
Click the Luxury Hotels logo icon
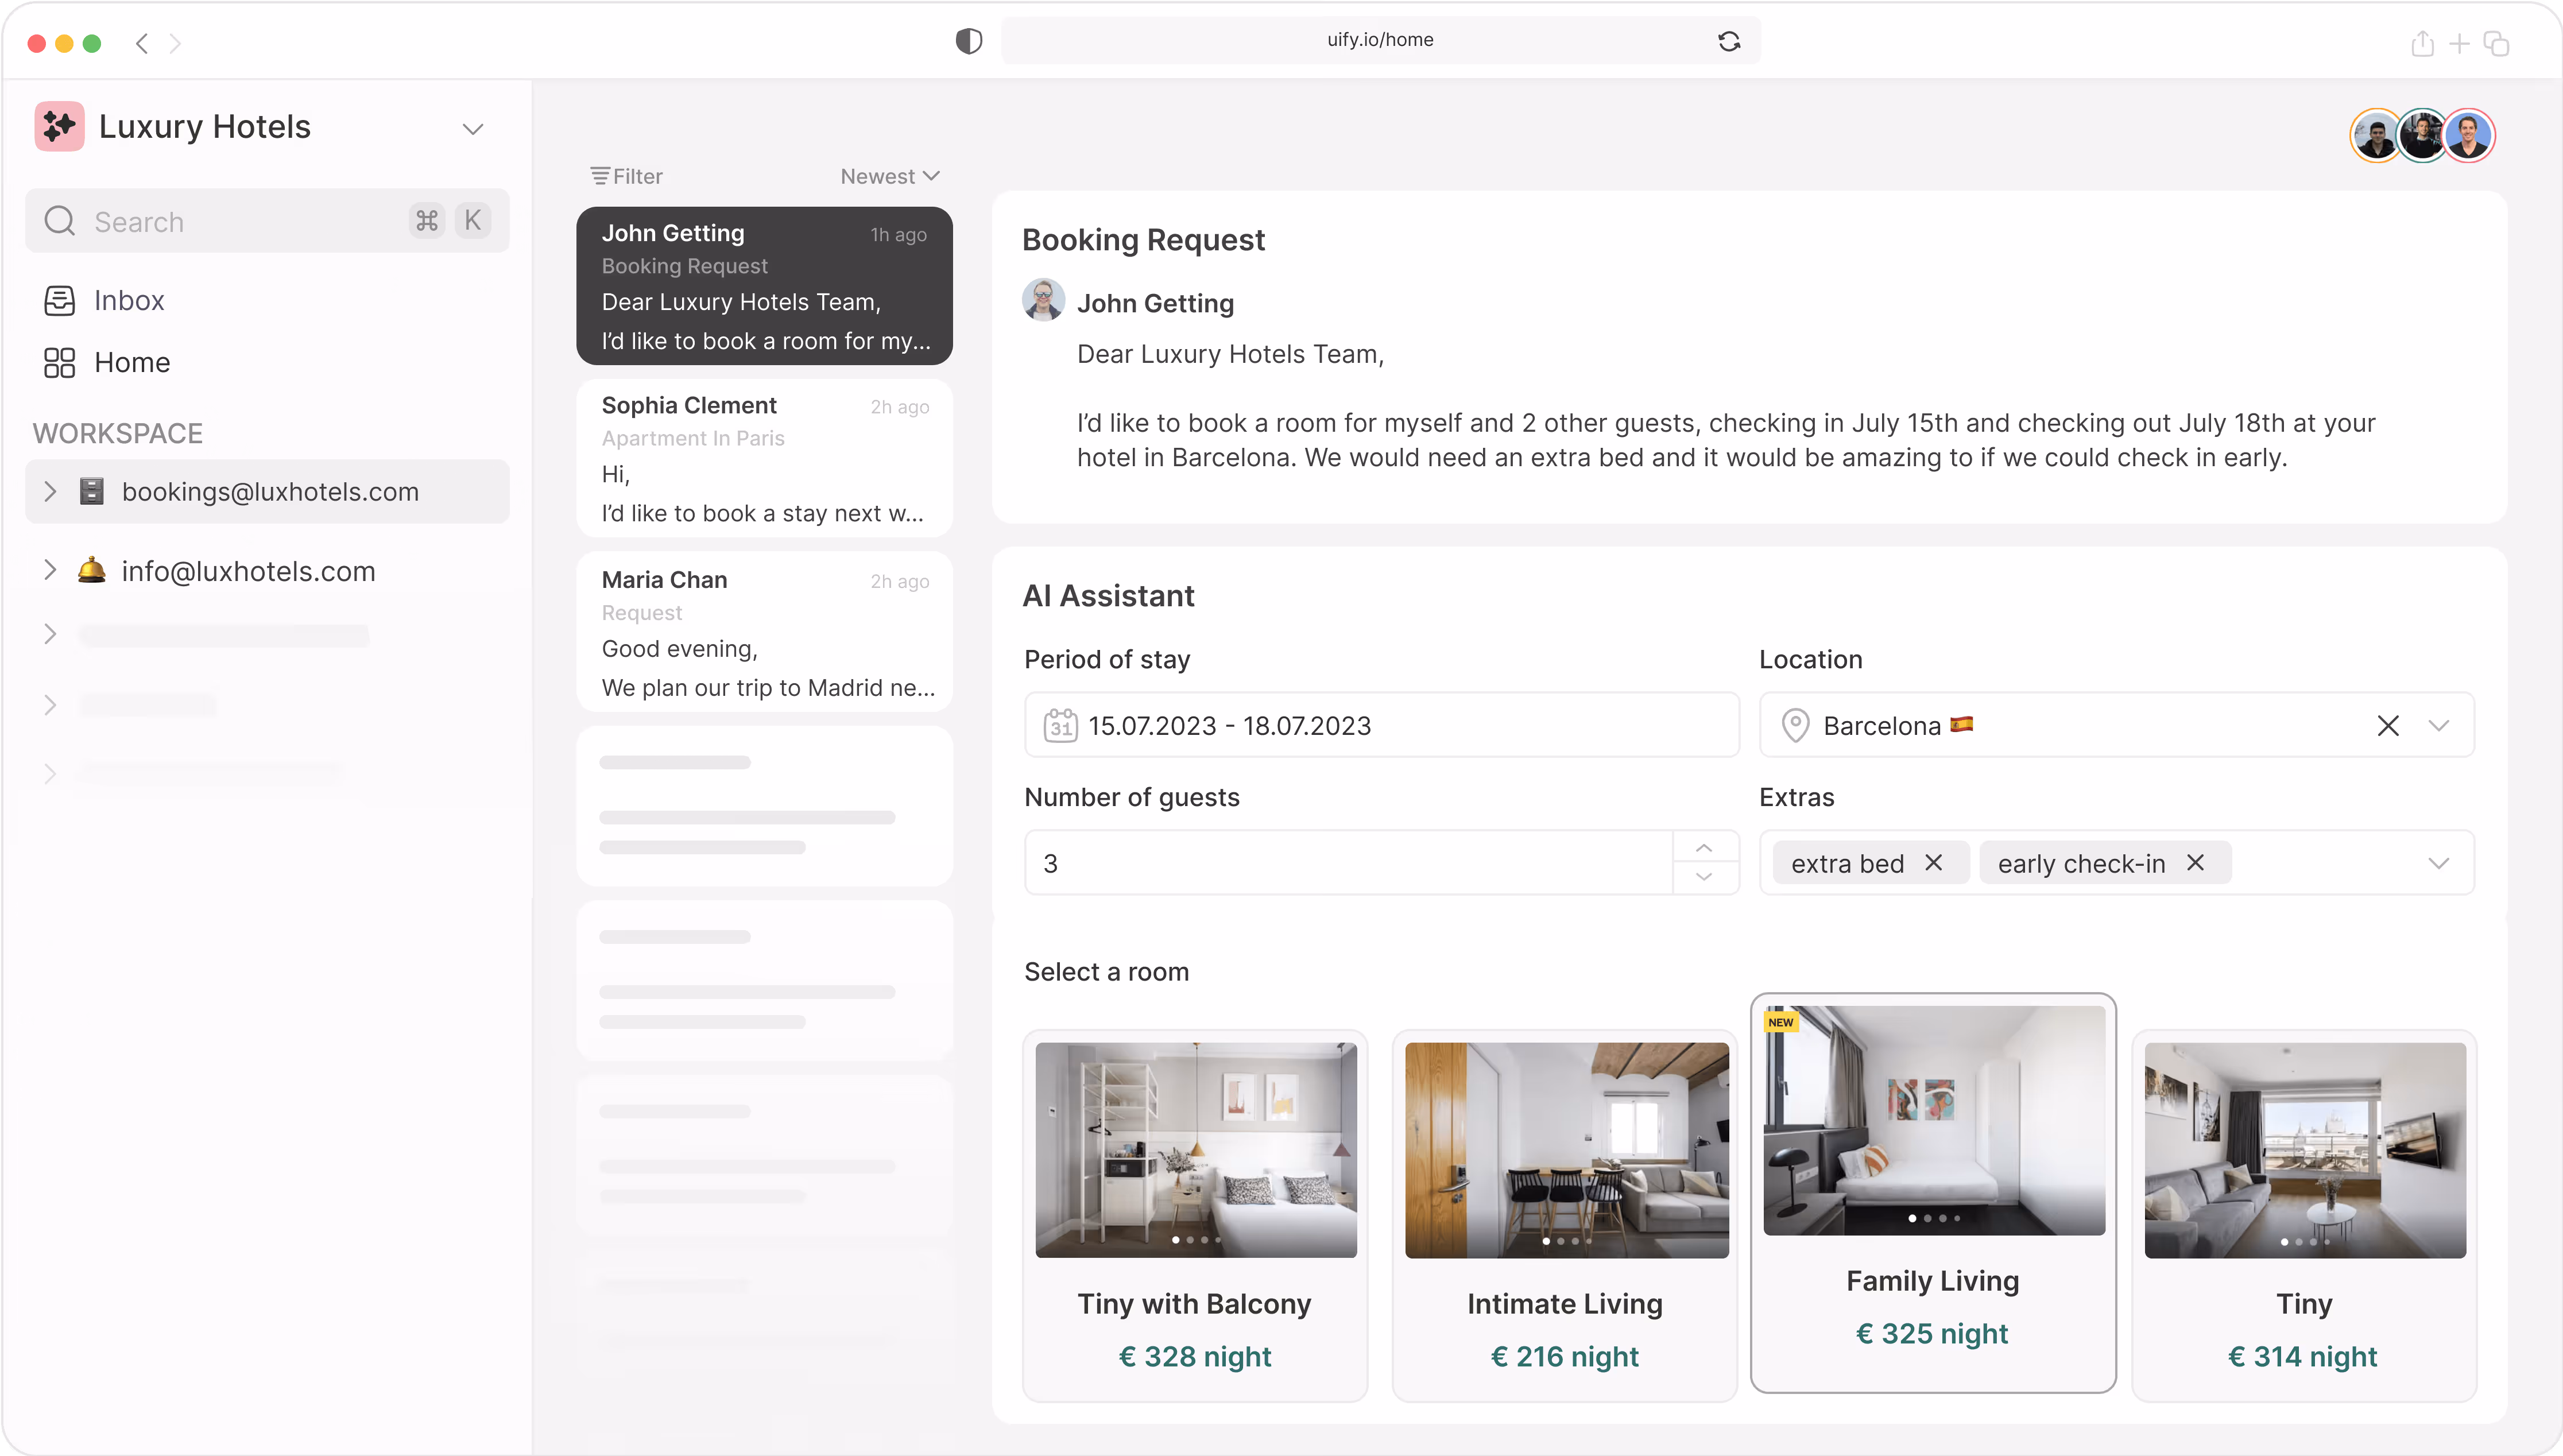pos(59,127)
